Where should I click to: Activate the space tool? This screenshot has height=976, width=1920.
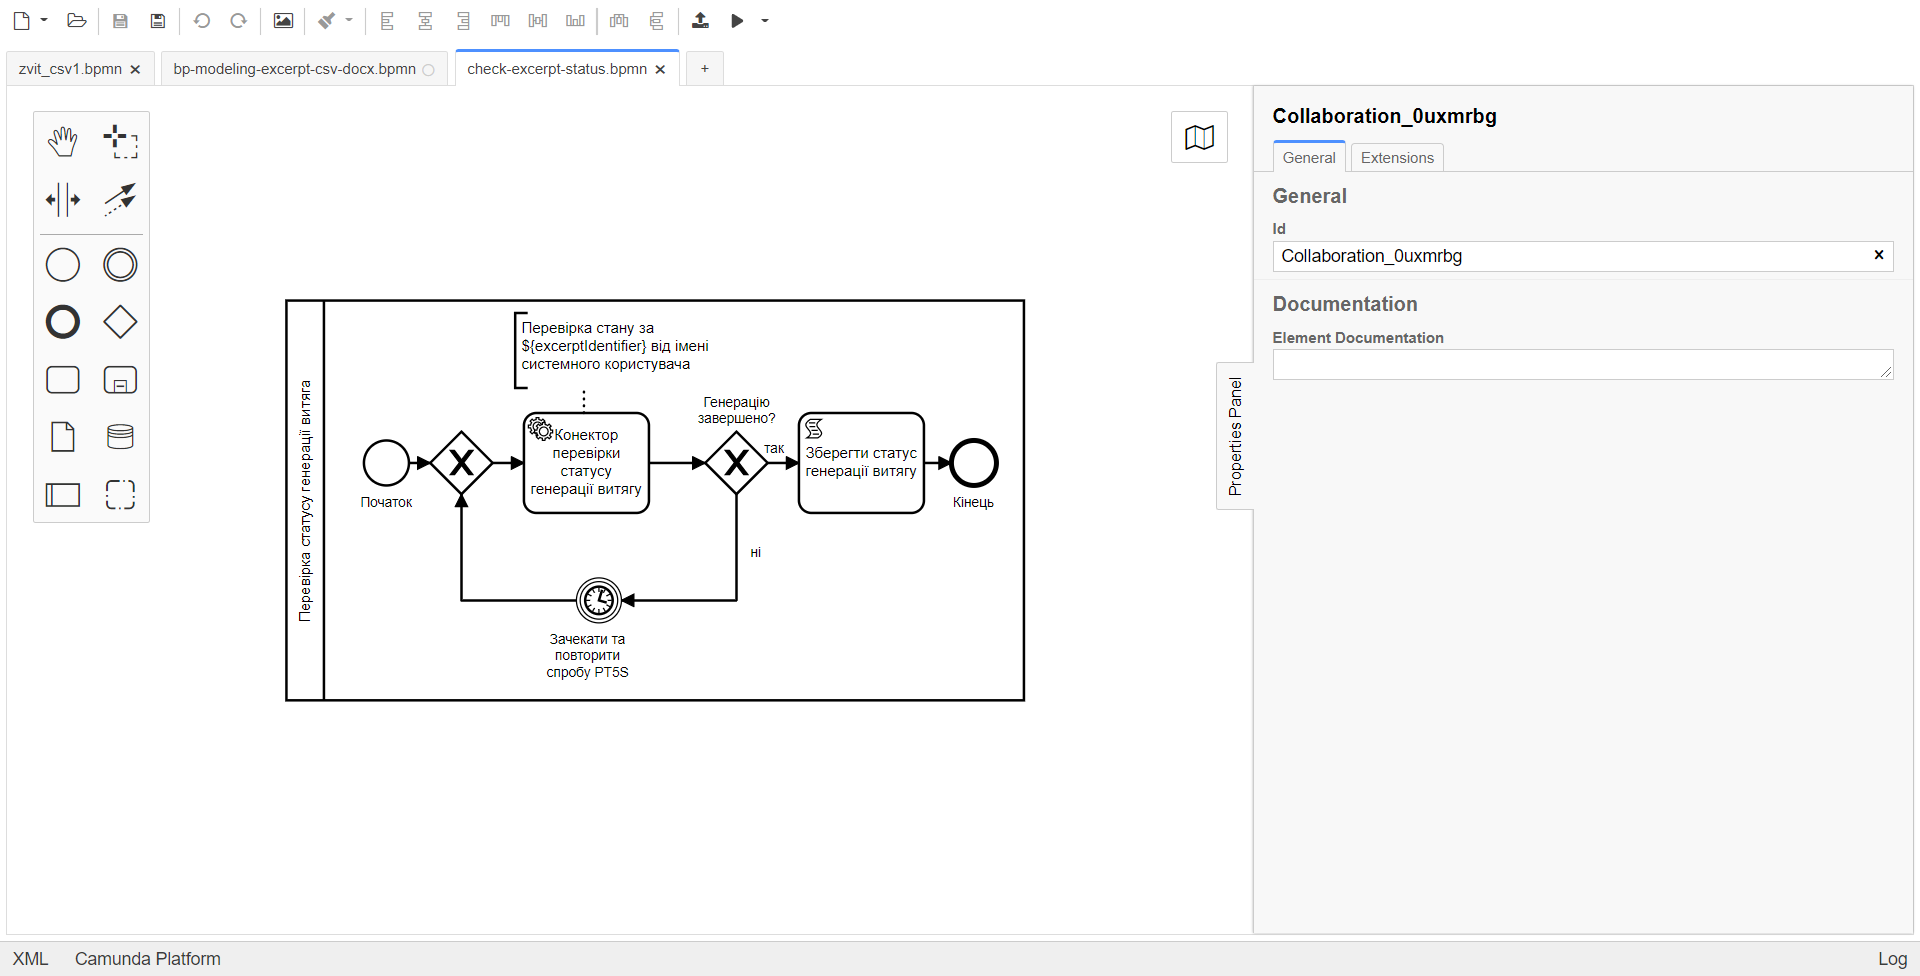62,199
